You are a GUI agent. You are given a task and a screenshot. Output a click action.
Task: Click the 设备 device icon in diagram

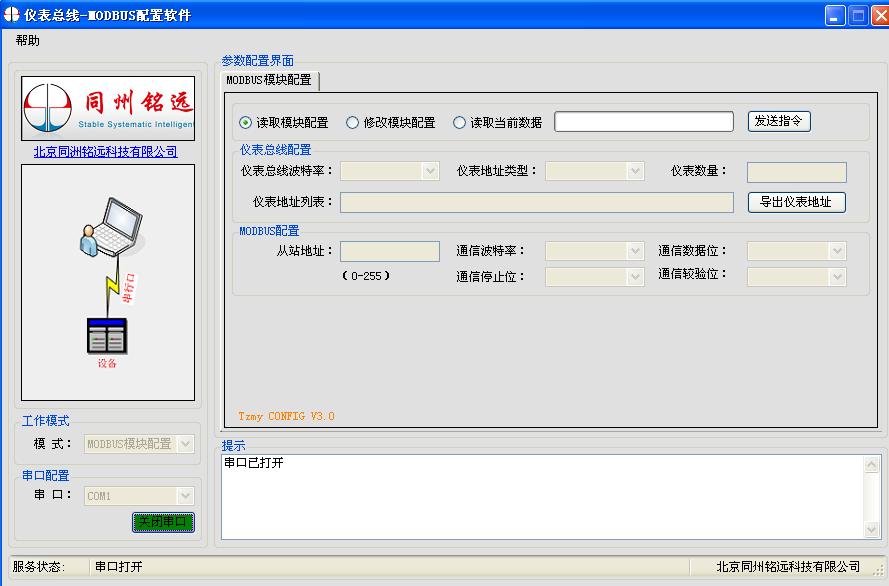107,336
